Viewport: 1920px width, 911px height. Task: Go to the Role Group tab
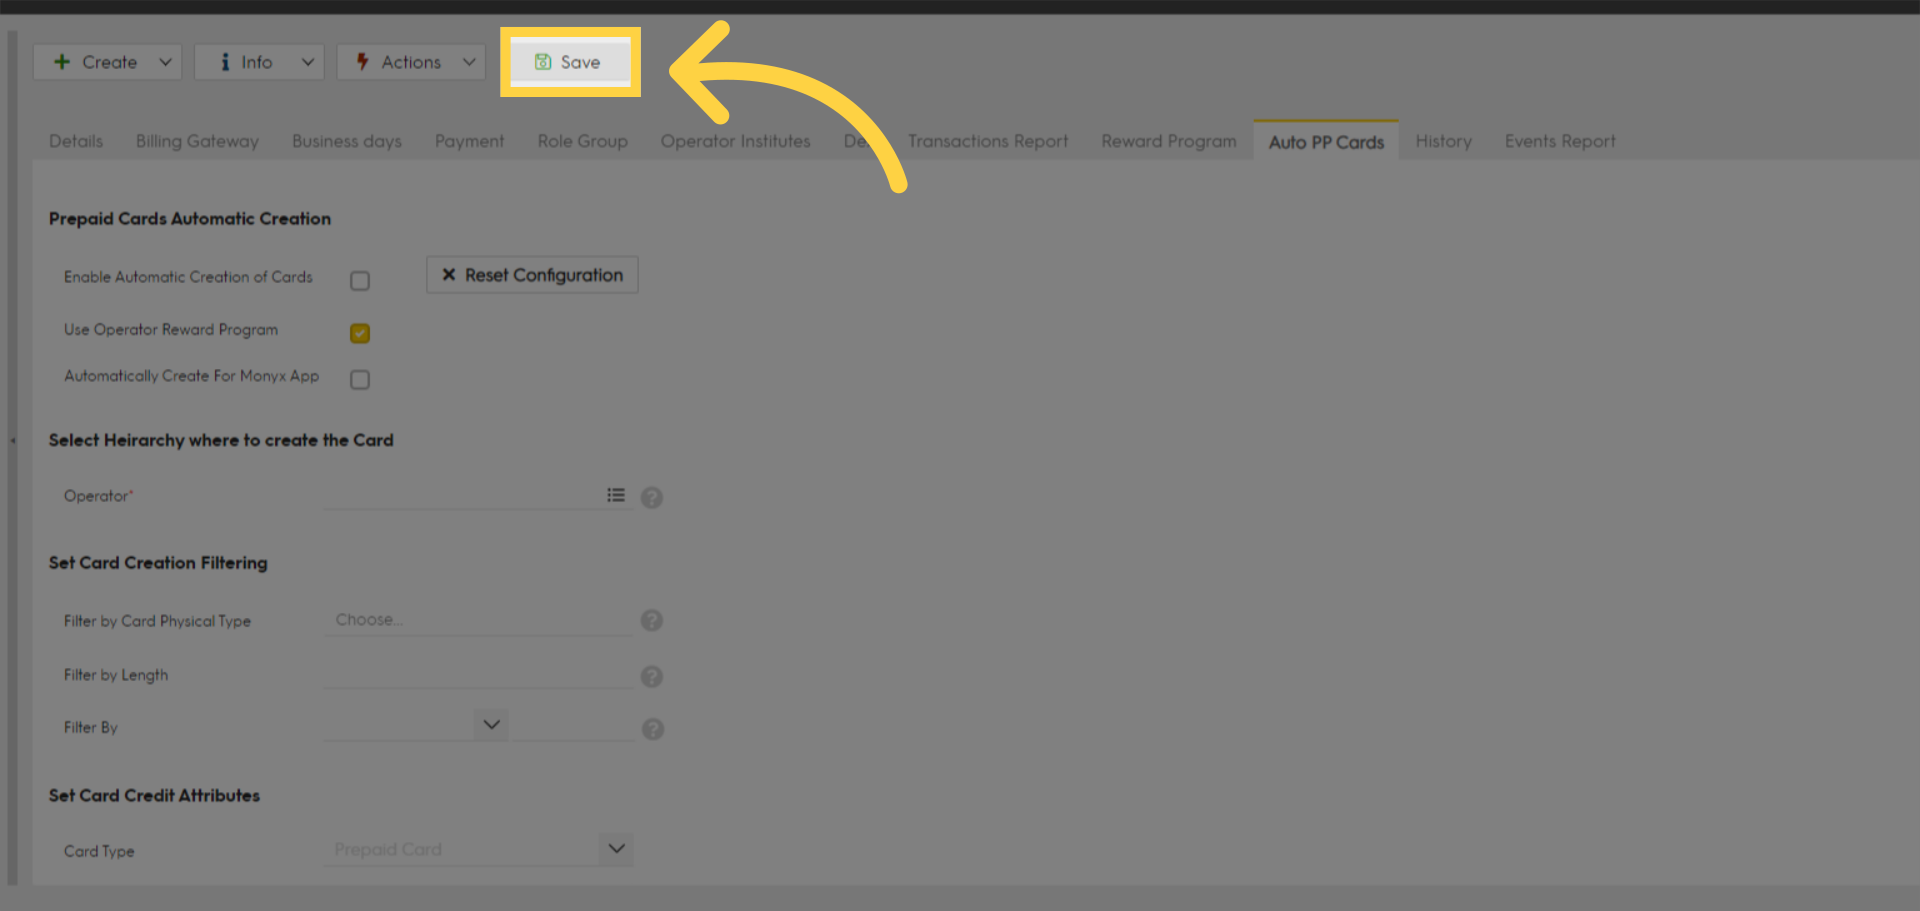coord(582,141)
